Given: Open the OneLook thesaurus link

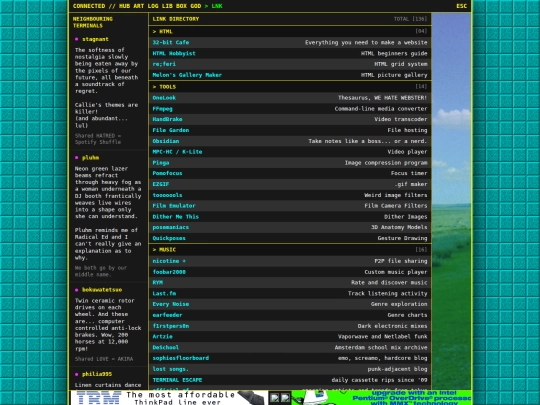Looking at the screenshot, I should click(164, 98).
